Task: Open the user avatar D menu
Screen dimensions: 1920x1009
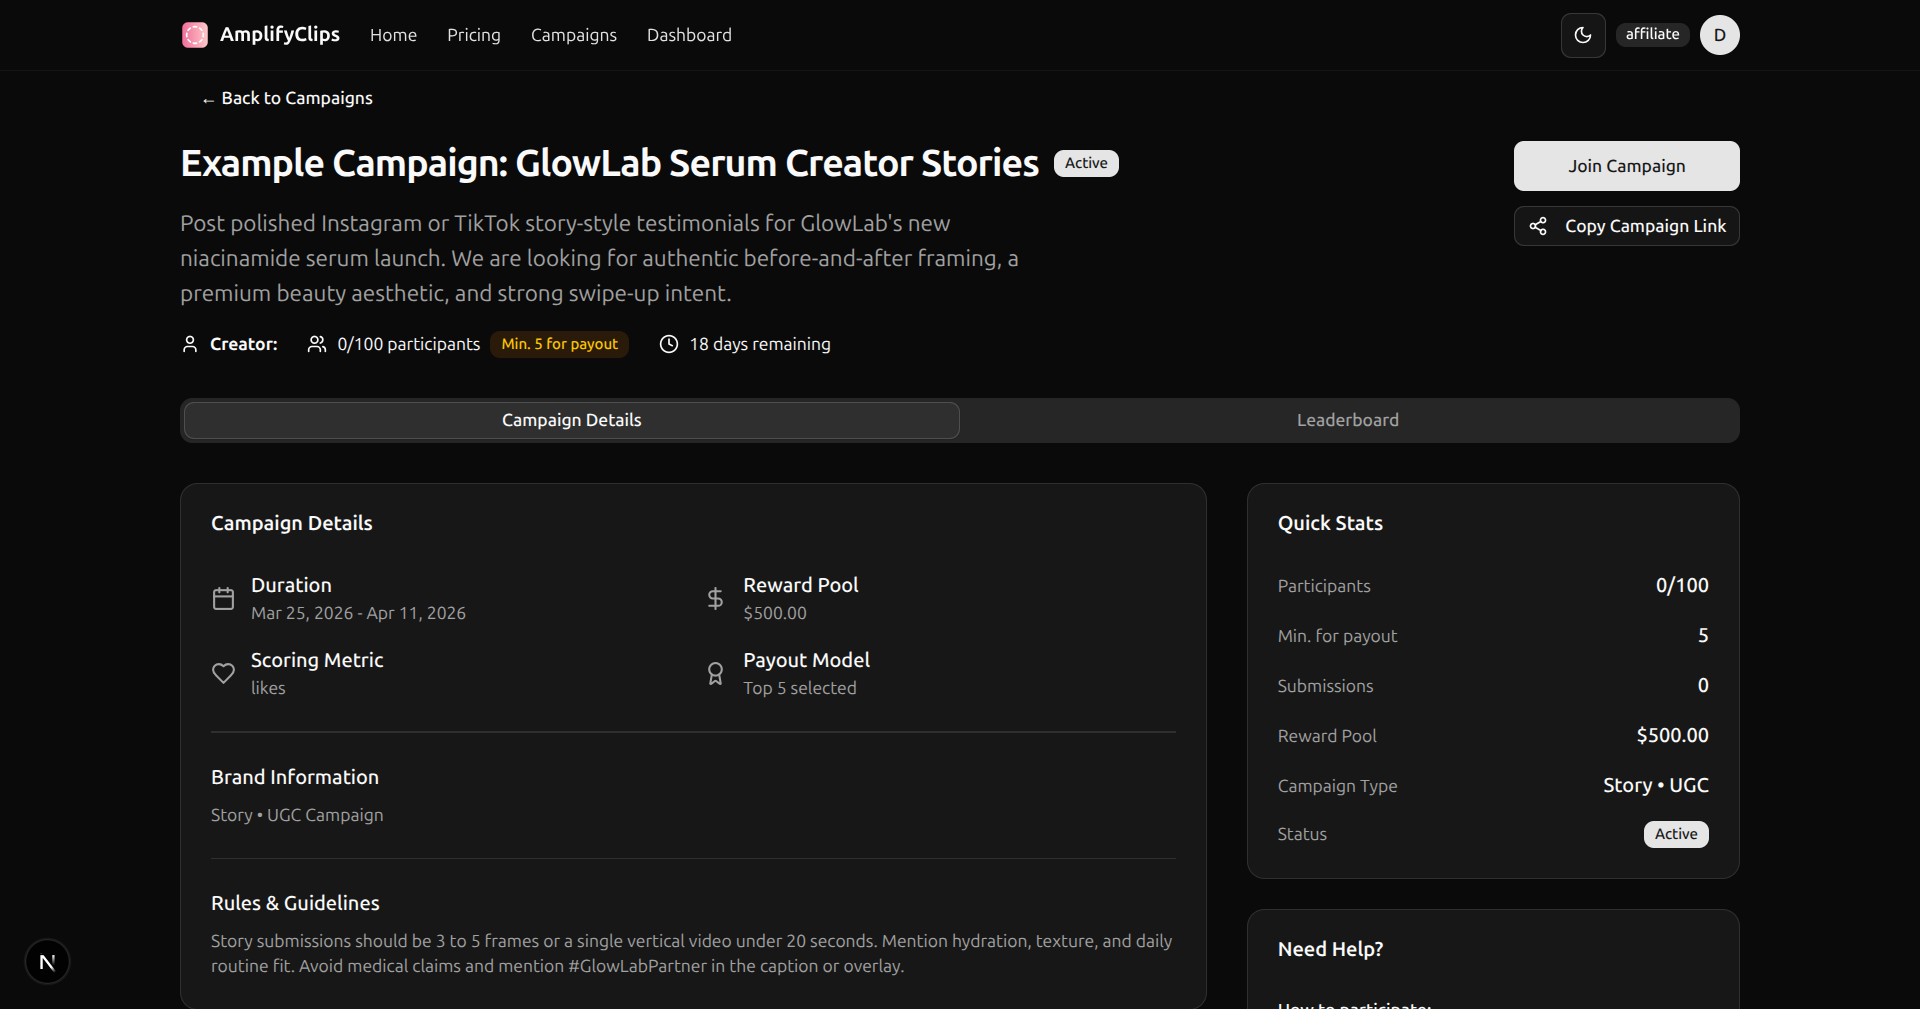Action: pyautogui.click(x=1719, y=35)
